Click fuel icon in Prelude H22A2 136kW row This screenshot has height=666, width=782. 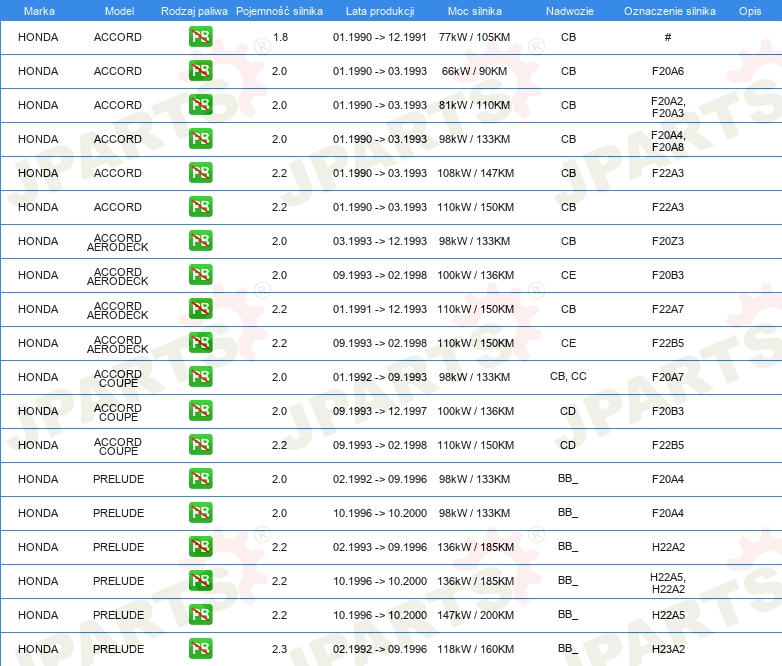click(x=200, y=547)
